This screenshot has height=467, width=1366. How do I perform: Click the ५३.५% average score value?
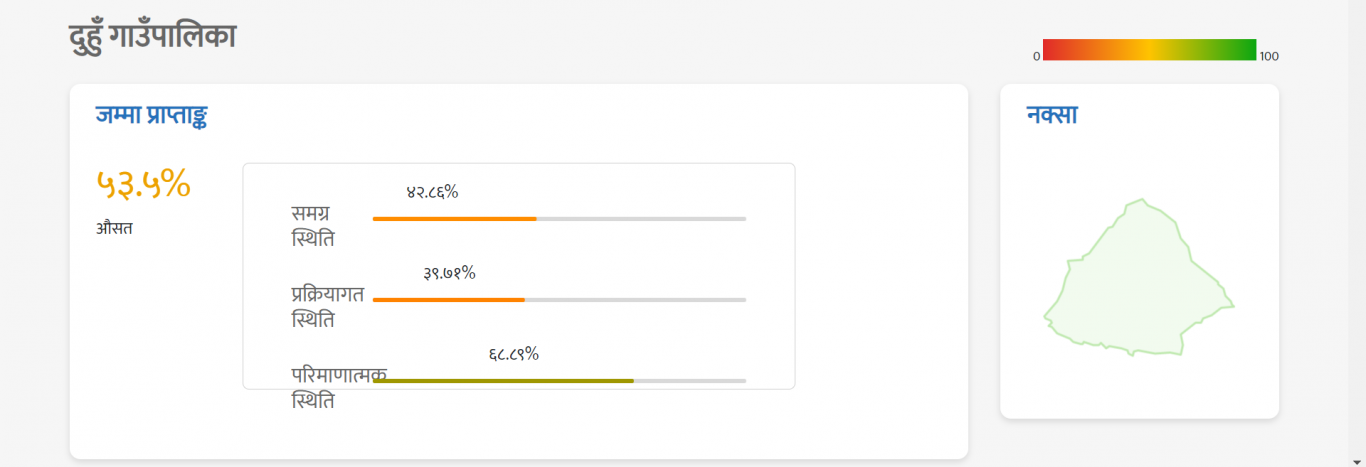click(x=143, y=183)
